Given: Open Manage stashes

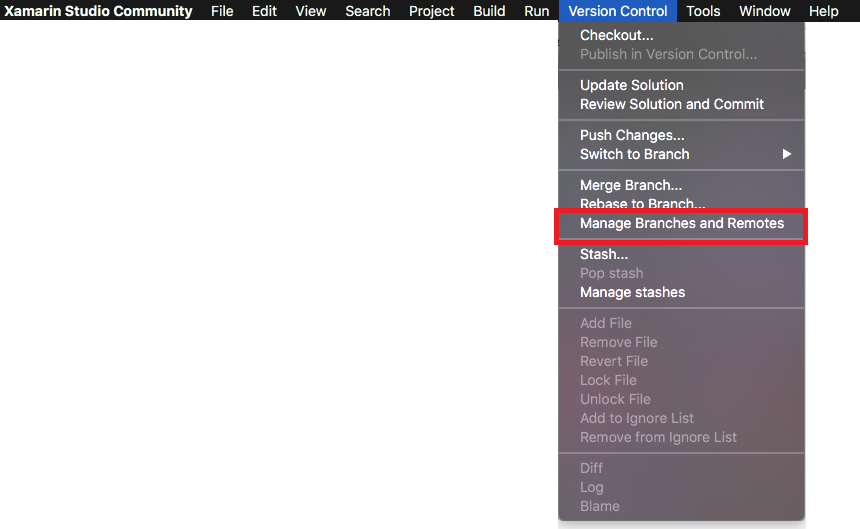Looking at the screenshot, I should [x=681, y=292].
